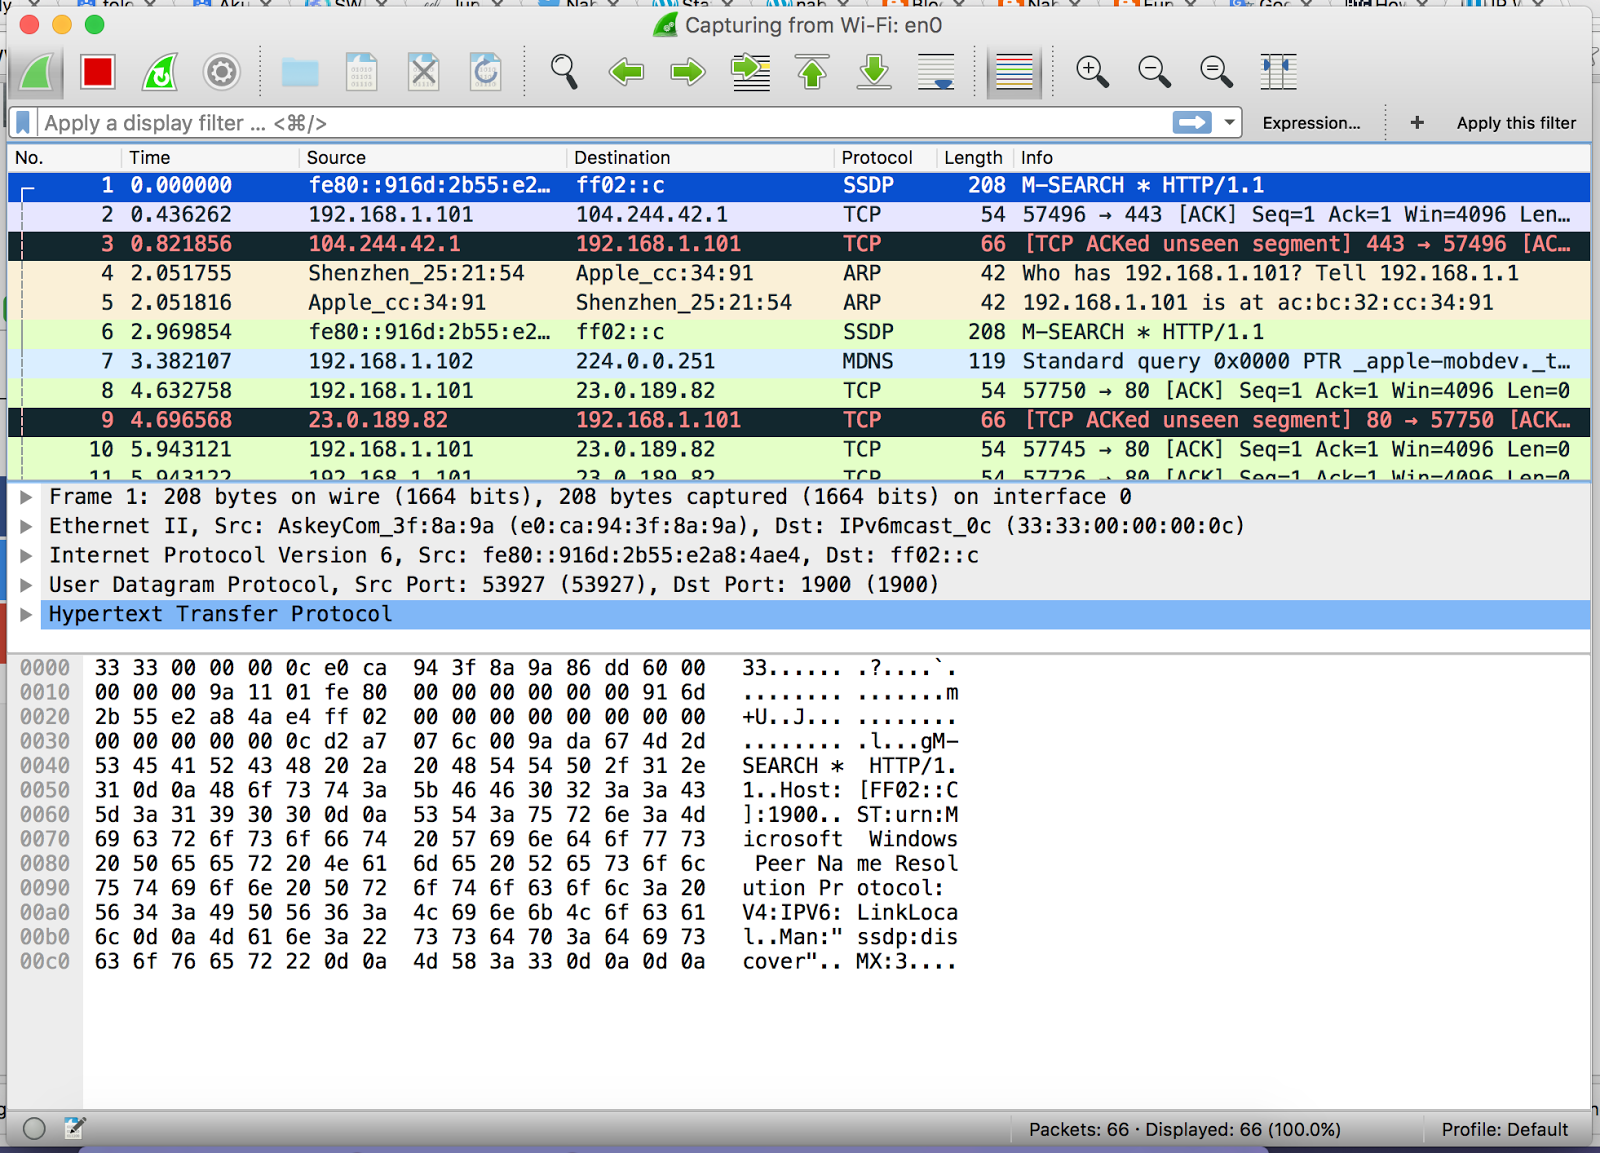Add a filter button with plus
Image resolution: width=1600 pixels, height=1153 pixels.
(1417, 123)
